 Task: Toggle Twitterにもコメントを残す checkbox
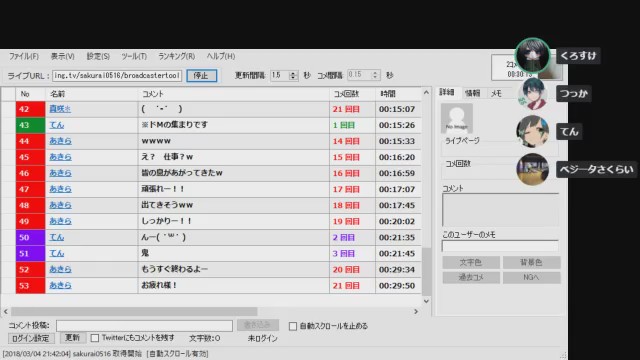click(x=95, y=338)
